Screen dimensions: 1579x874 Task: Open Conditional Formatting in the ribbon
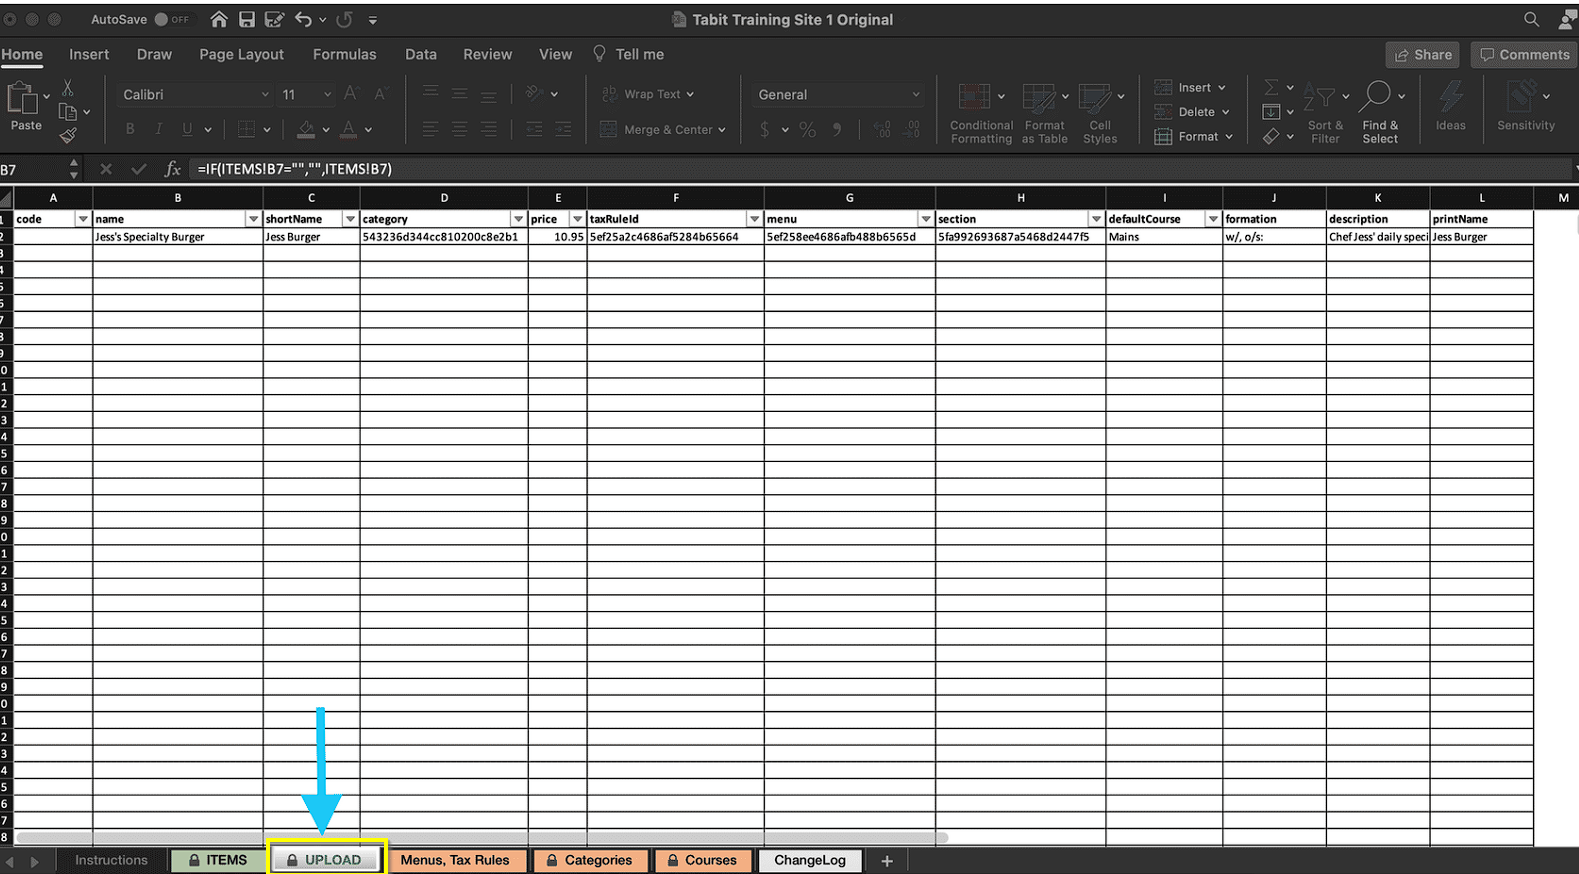[x=975, y=98]
